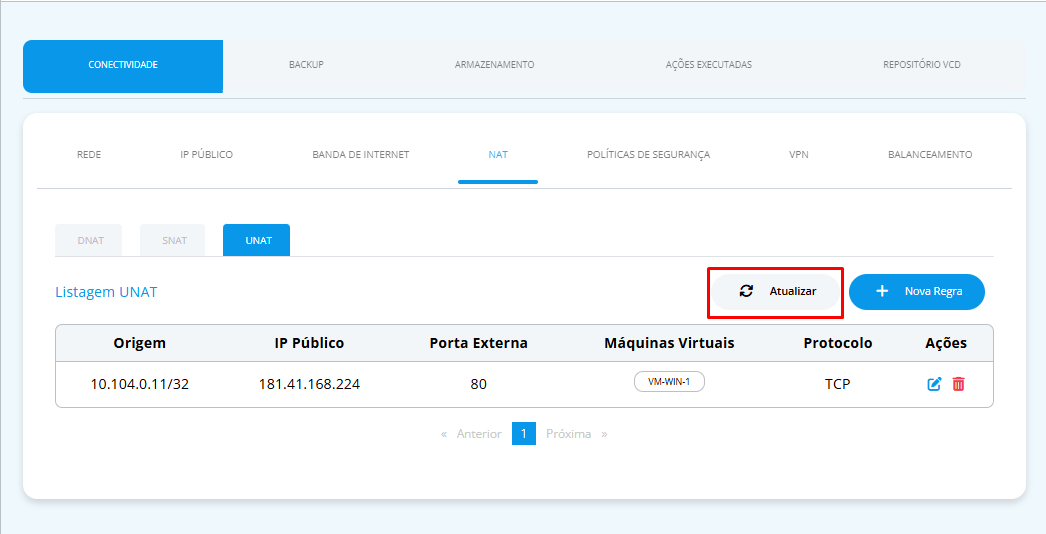Delete the VM-WIN-1 UNAT rule
The image size is (1046, 534).
tap(958, 384)
